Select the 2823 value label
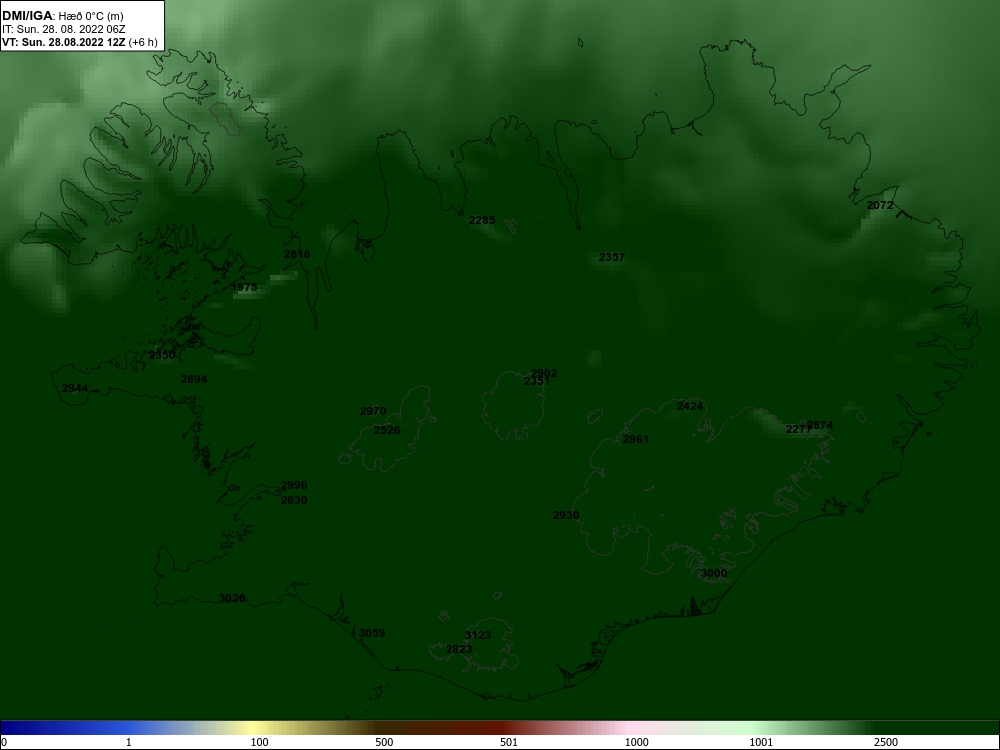The height and width of the screenshot is (750, 1000). coord(459,650)
